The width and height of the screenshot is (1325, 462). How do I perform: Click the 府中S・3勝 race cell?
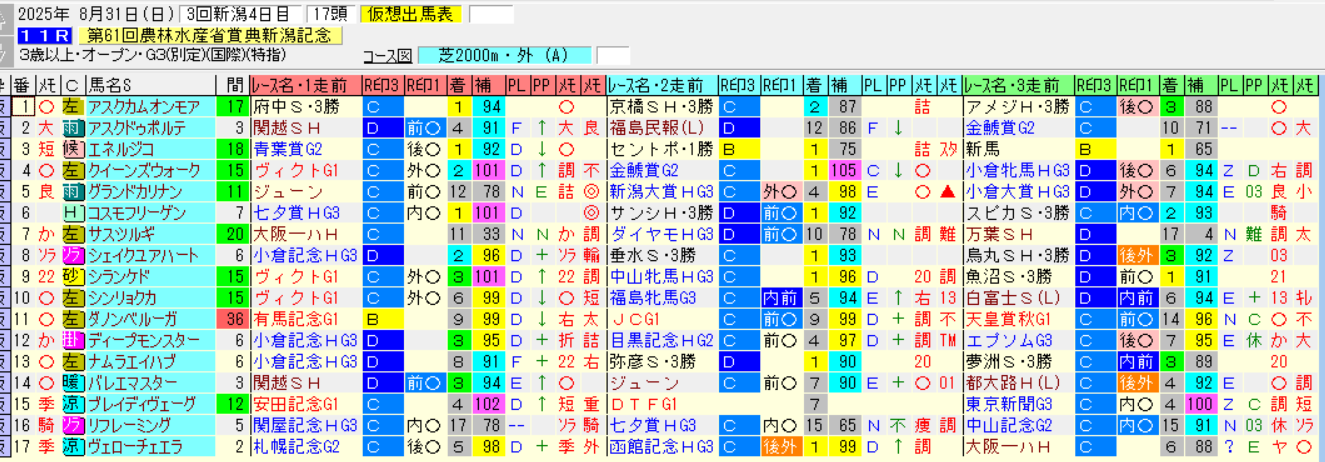tap(305, 106)
